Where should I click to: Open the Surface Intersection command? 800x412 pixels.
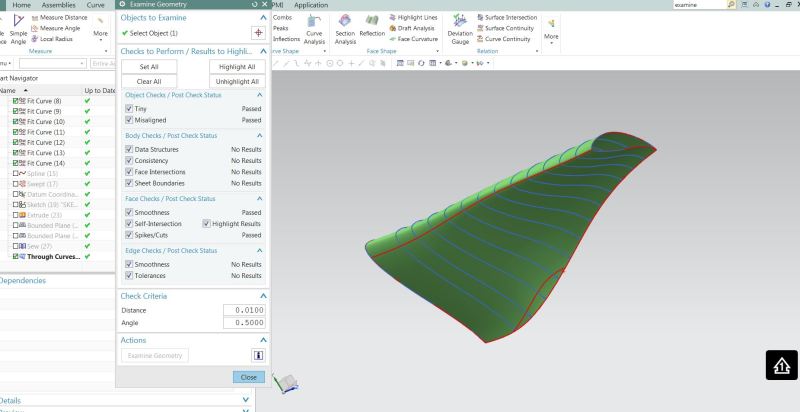pos(507,17)
